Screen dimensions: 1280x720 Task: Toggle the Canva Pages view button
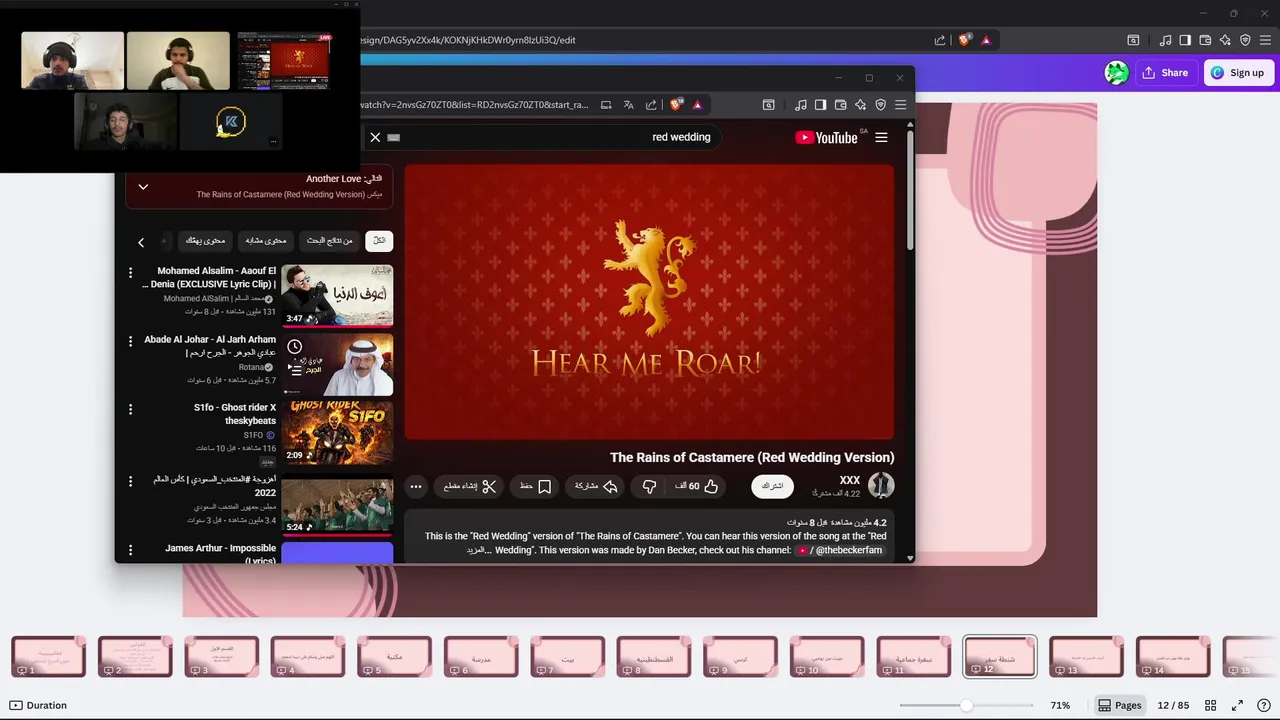(1120, 705)
